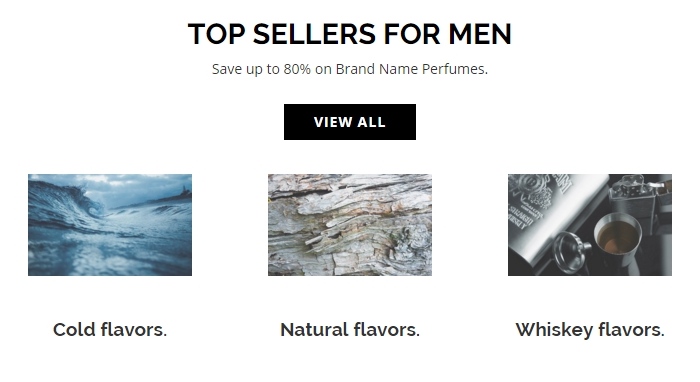Select the Whiskey flavors. heading
The height and width of the screenshot is (382, 700).
pos(590,330)
